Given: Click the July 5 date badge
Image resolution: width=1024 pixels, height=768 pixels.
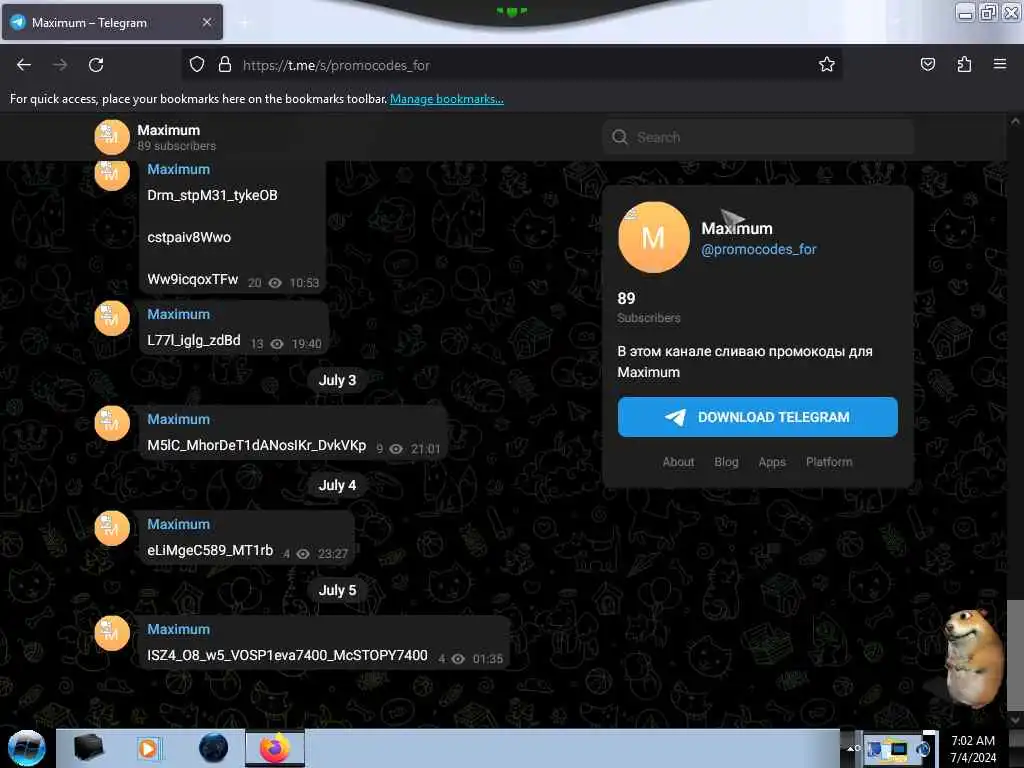Looking at the screenshot, I should [337, 590].
